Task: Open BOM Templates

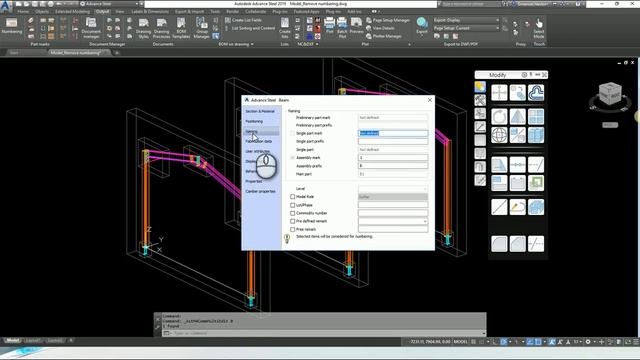Action: coord(181,28)
